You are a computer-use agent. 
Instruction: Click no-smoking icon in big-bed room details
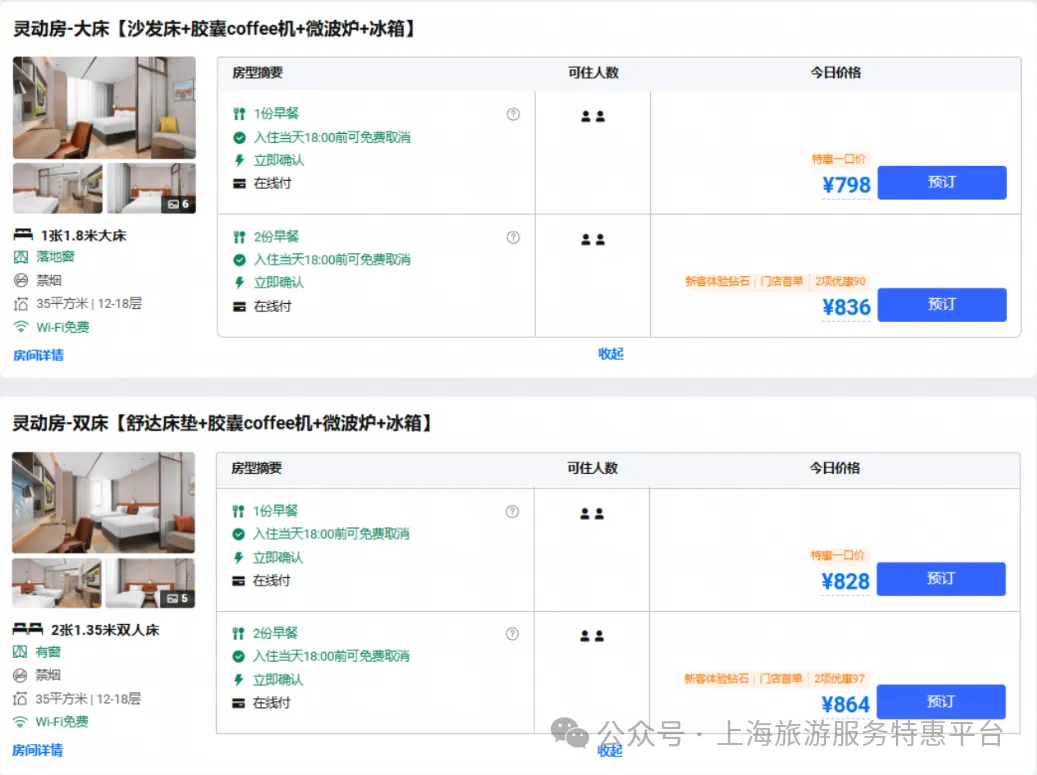coord(21,280)
